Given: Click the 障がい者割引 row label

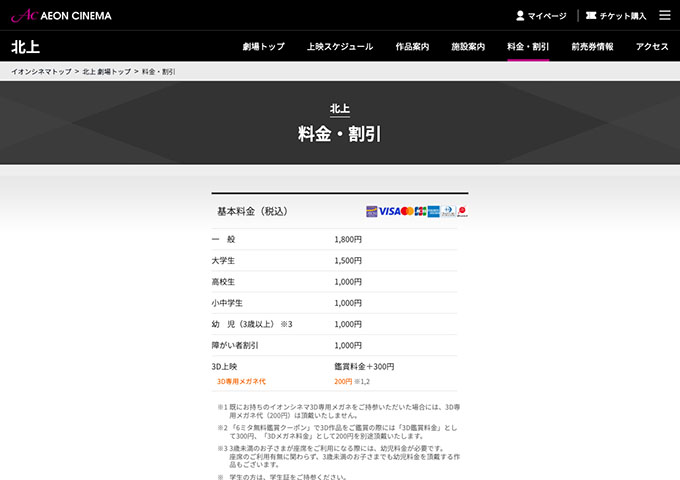Looking at the screenshot, I should (x=235, y=346).
